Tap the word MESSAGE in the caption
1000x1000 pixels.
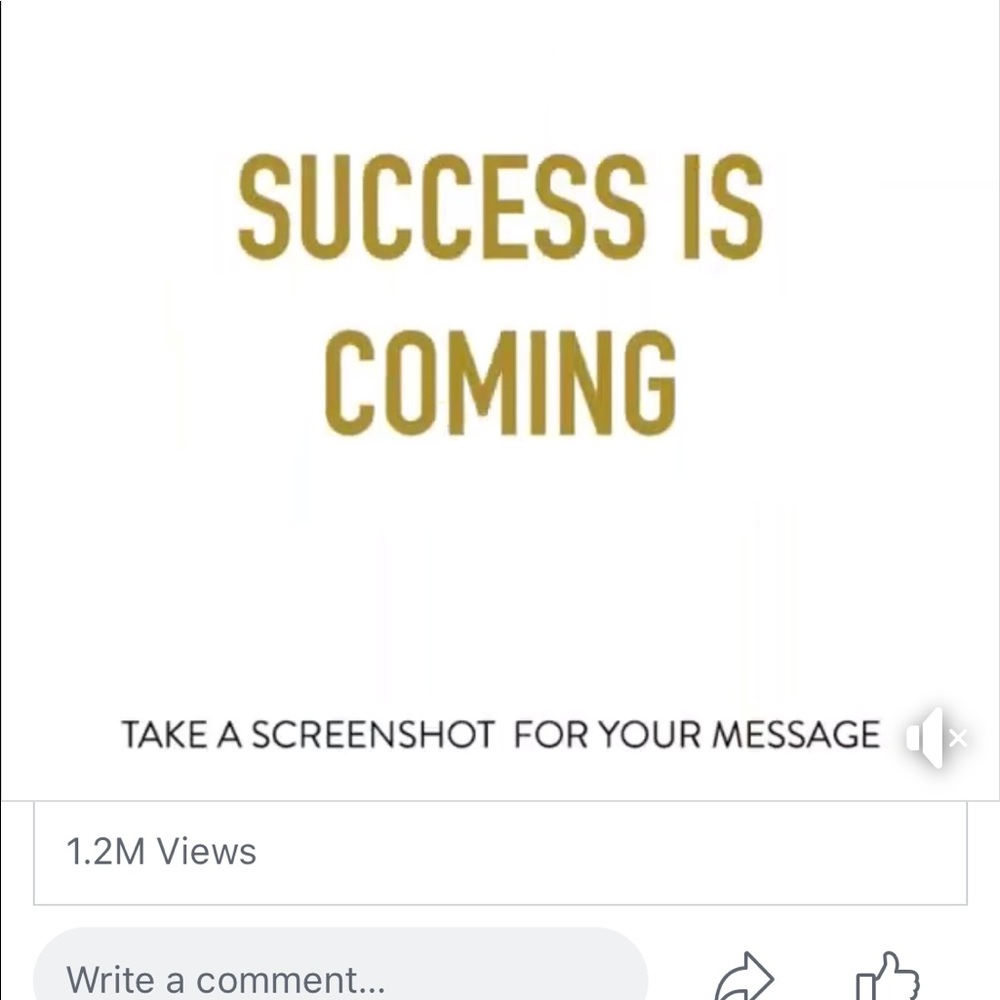pos(796,735)
